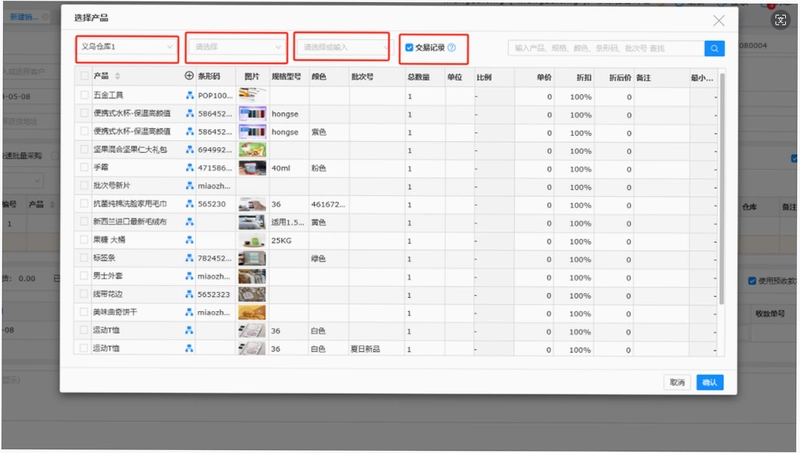
Task: Tick the checkbox for 果糖 大桶
Action: tap(84, 239)
